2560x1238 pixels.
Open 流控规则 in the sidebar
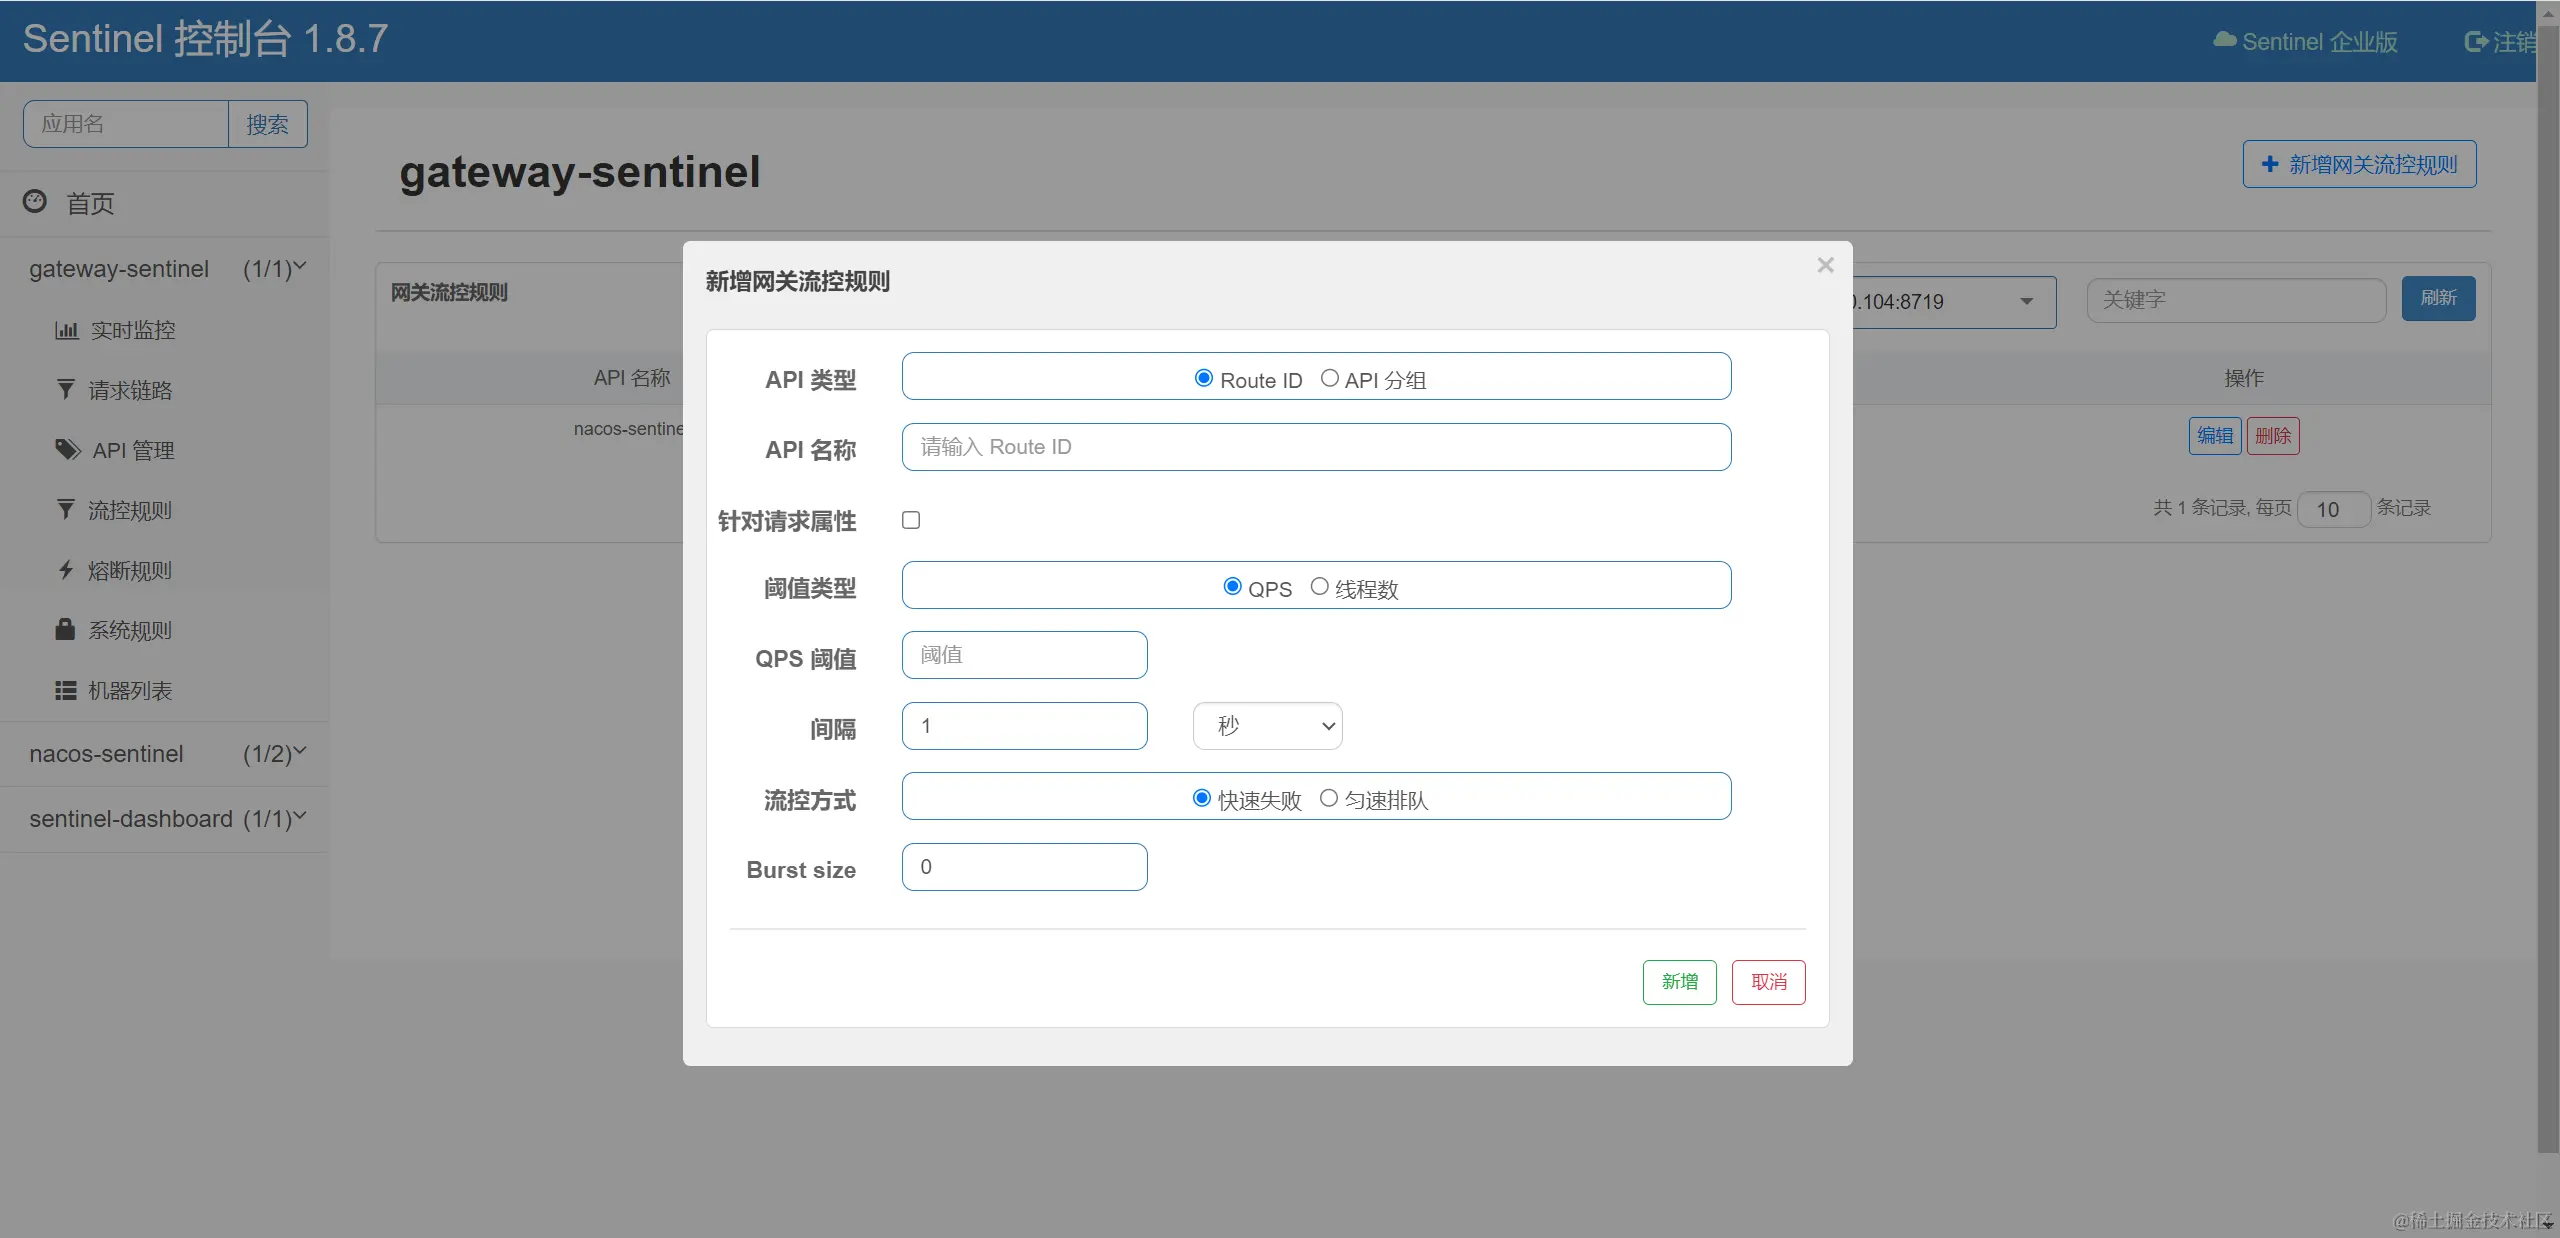click(130, 510)
